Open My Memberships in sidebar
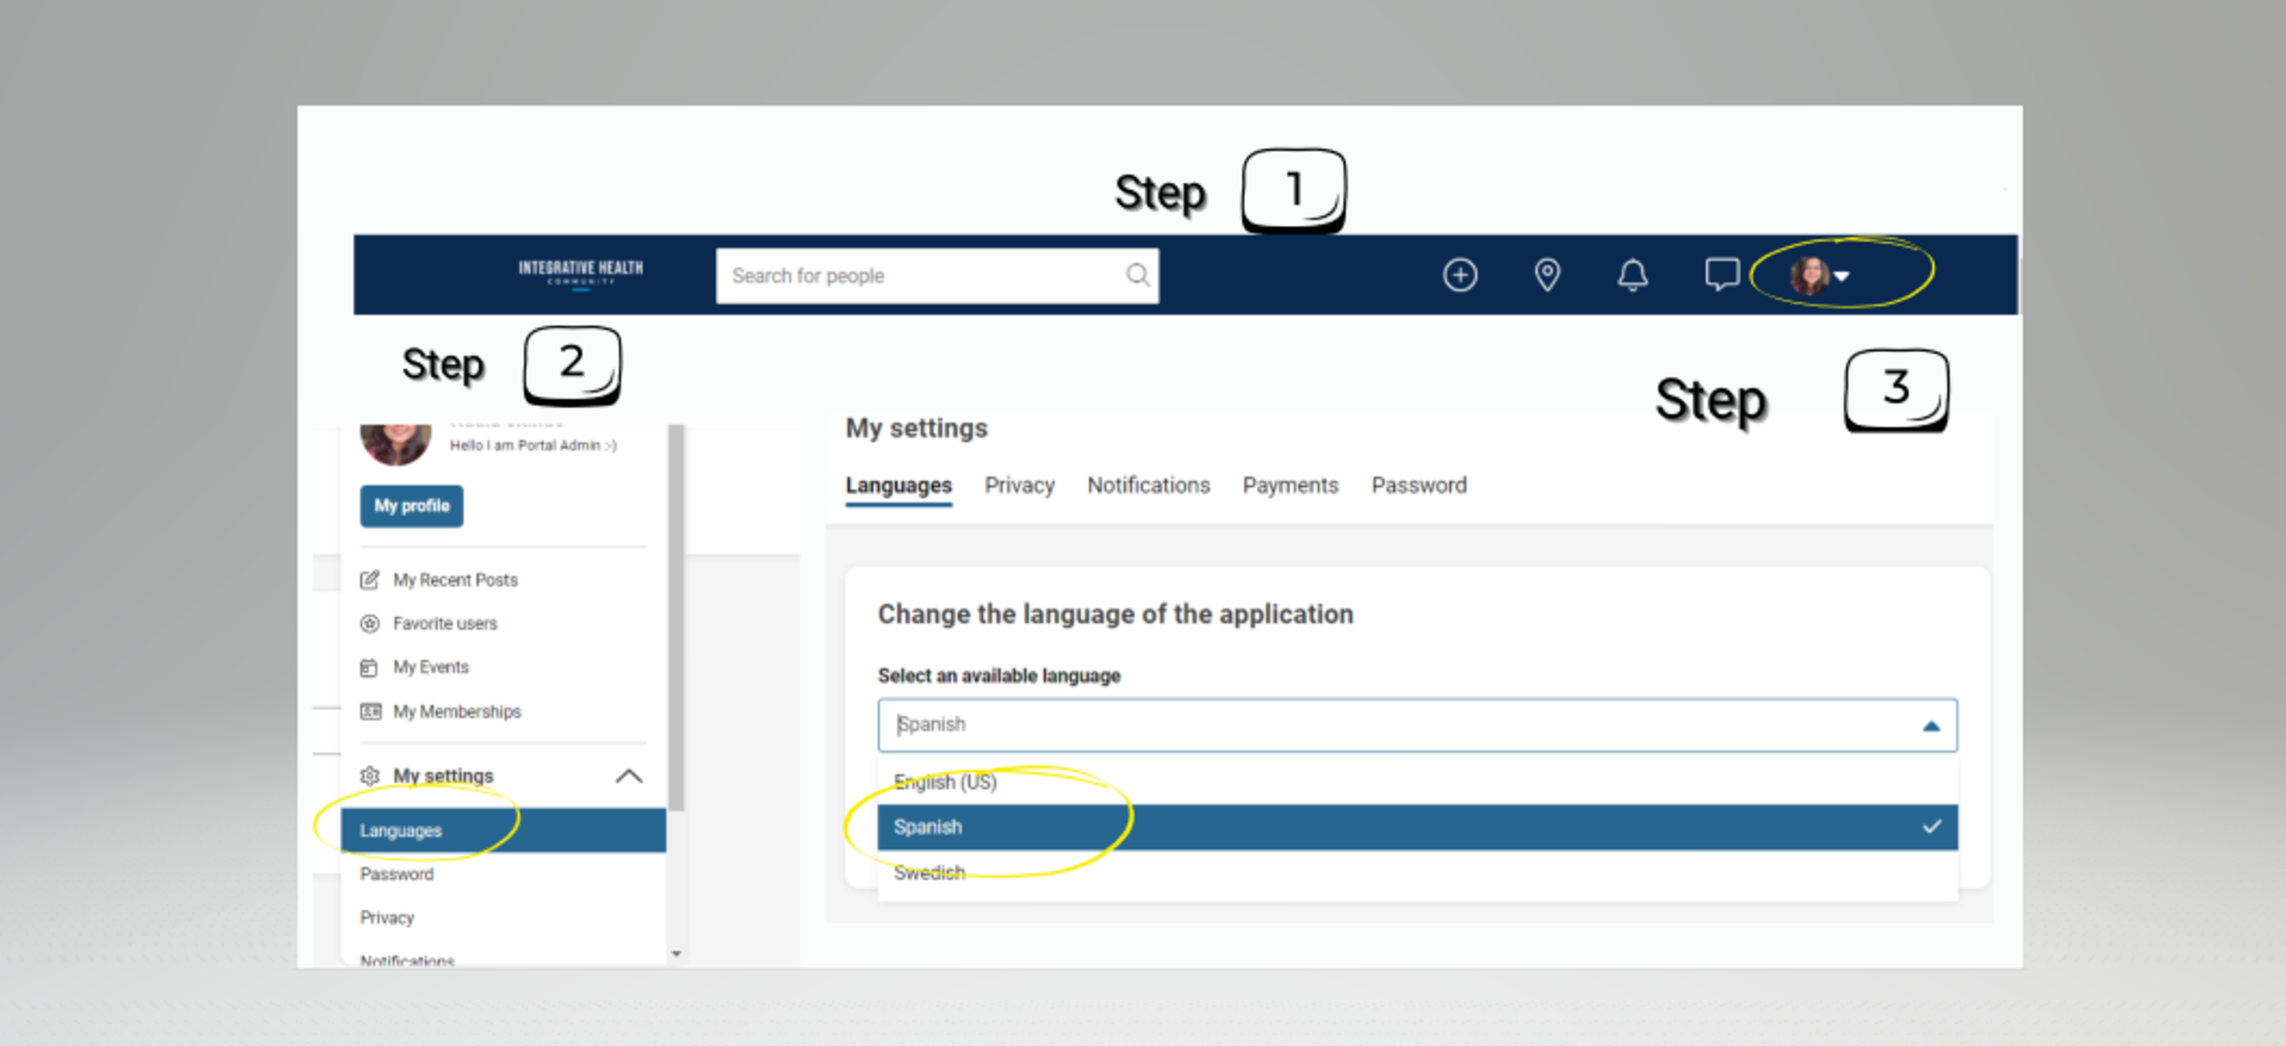The height and width of the screenshot is (1046, 2286). 456,712
